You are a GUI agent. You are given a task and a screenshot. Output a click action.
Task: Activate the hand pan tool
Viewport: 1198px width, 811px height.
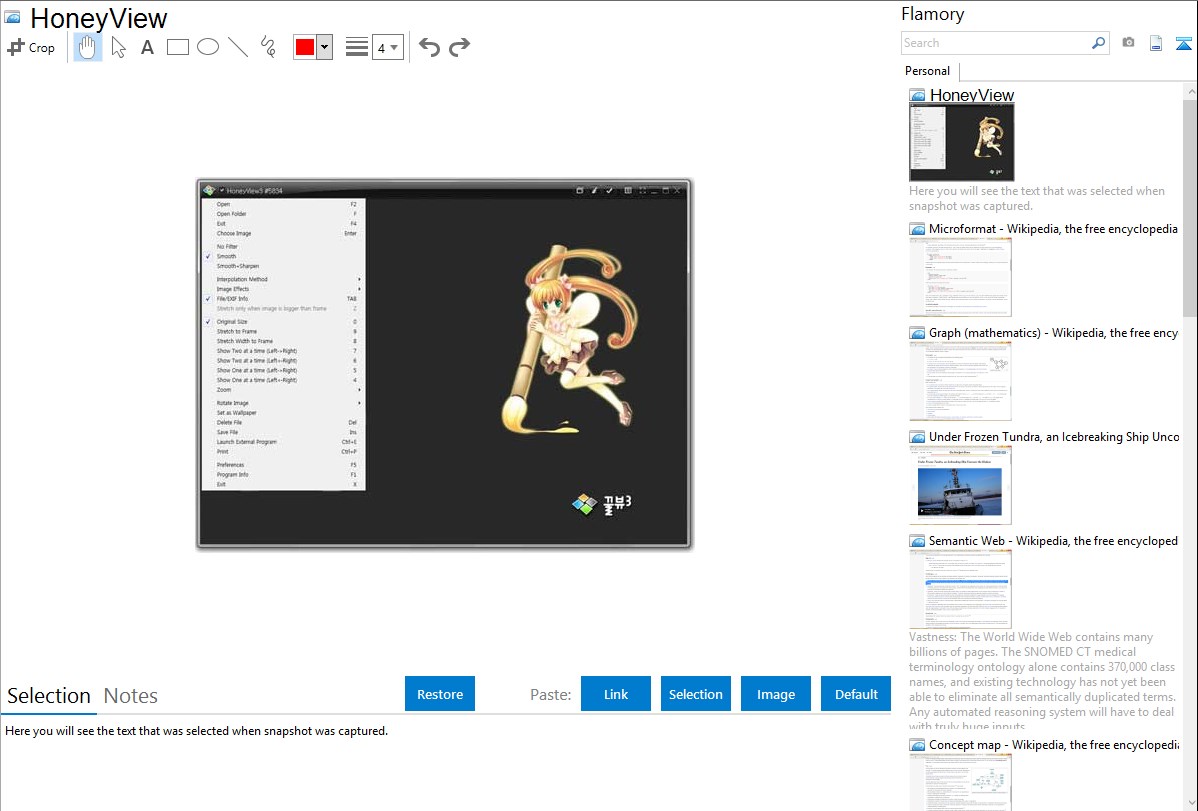pos(88,47)
